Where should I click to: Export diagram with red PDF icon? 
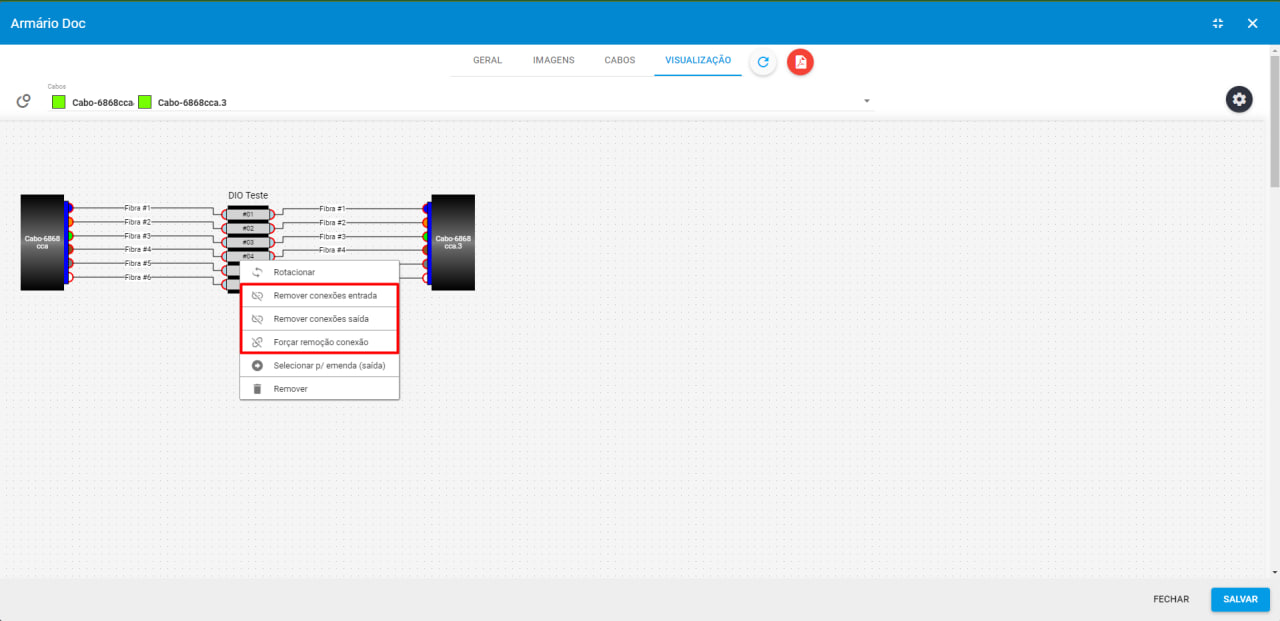(800, 62)
